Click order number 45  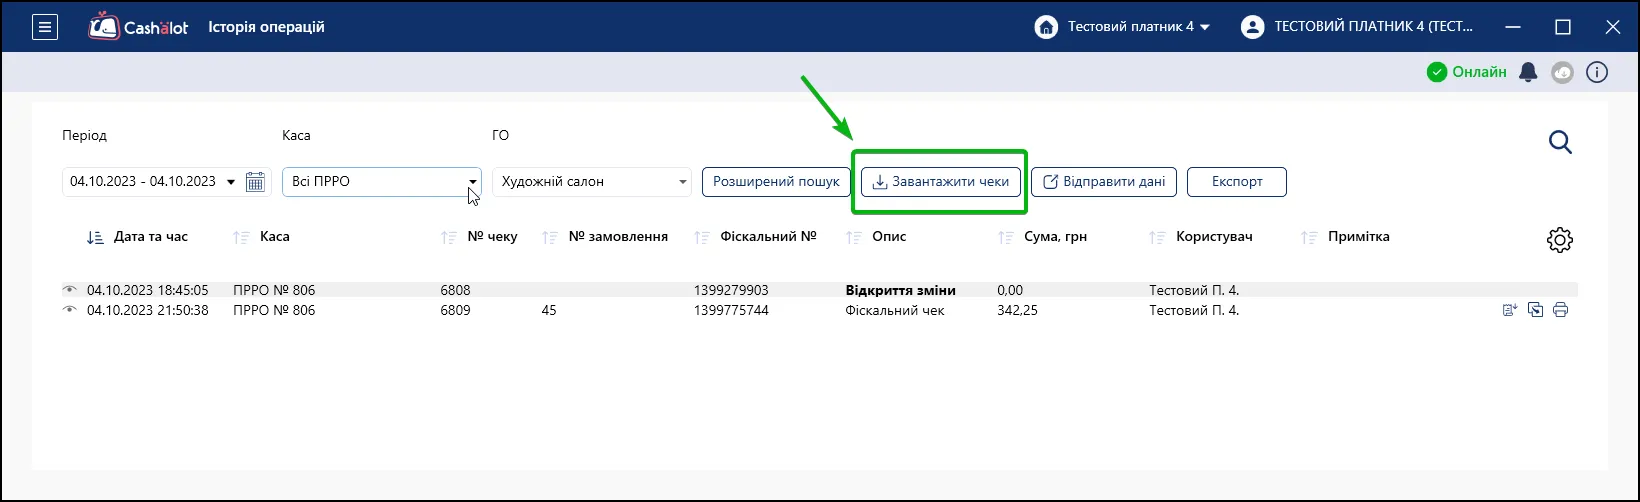[x=549, y=310]
